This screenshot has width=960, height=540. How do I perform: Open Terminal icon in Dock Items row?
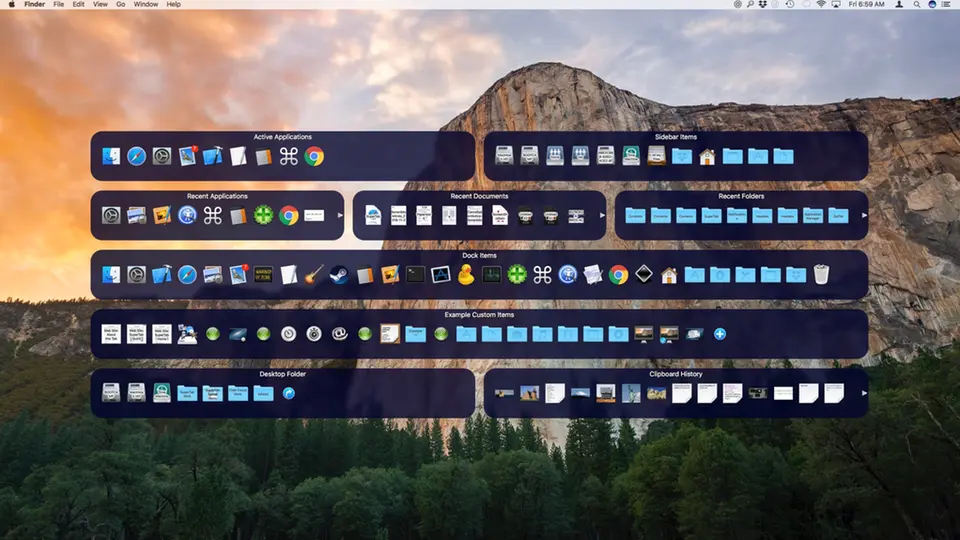416,274
